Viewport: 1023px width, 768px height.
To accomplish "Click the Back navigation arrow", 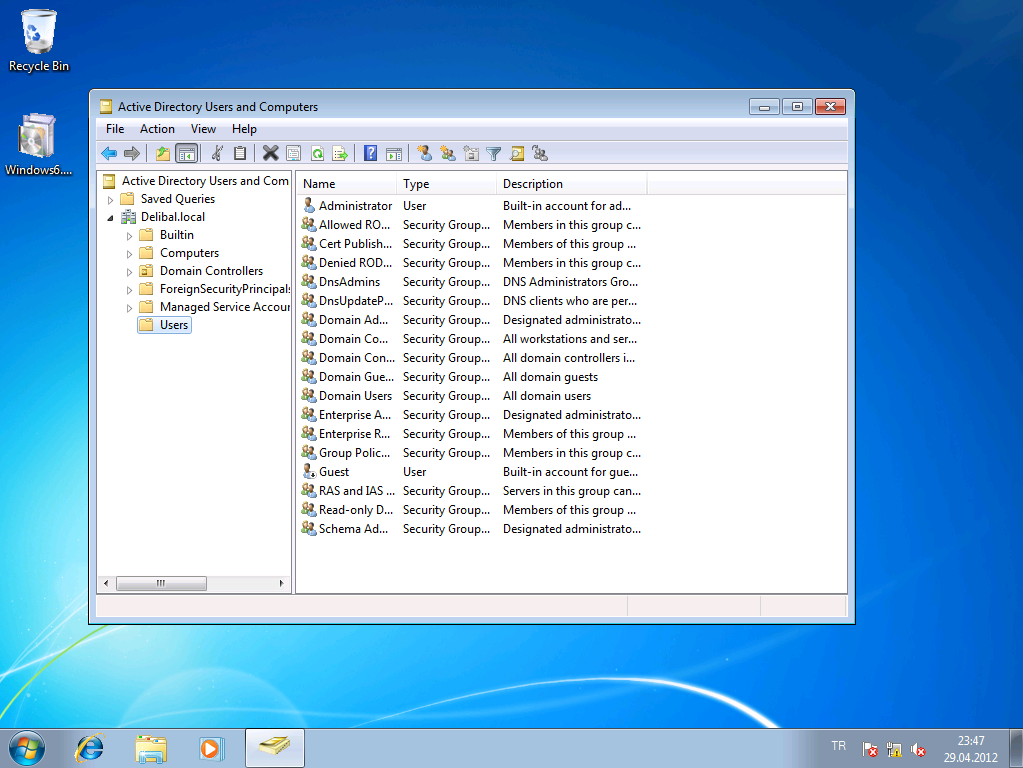I will 107,153.
